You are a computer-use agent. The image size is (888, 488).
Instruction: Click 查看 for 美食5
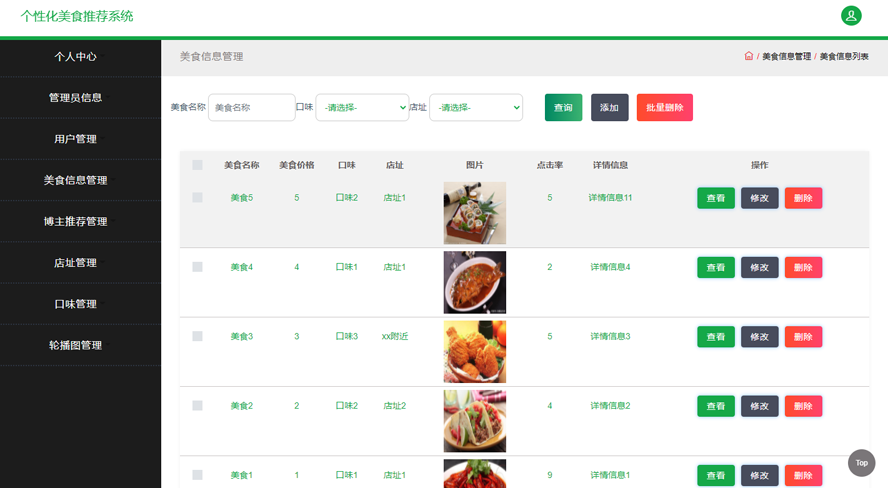716,198
